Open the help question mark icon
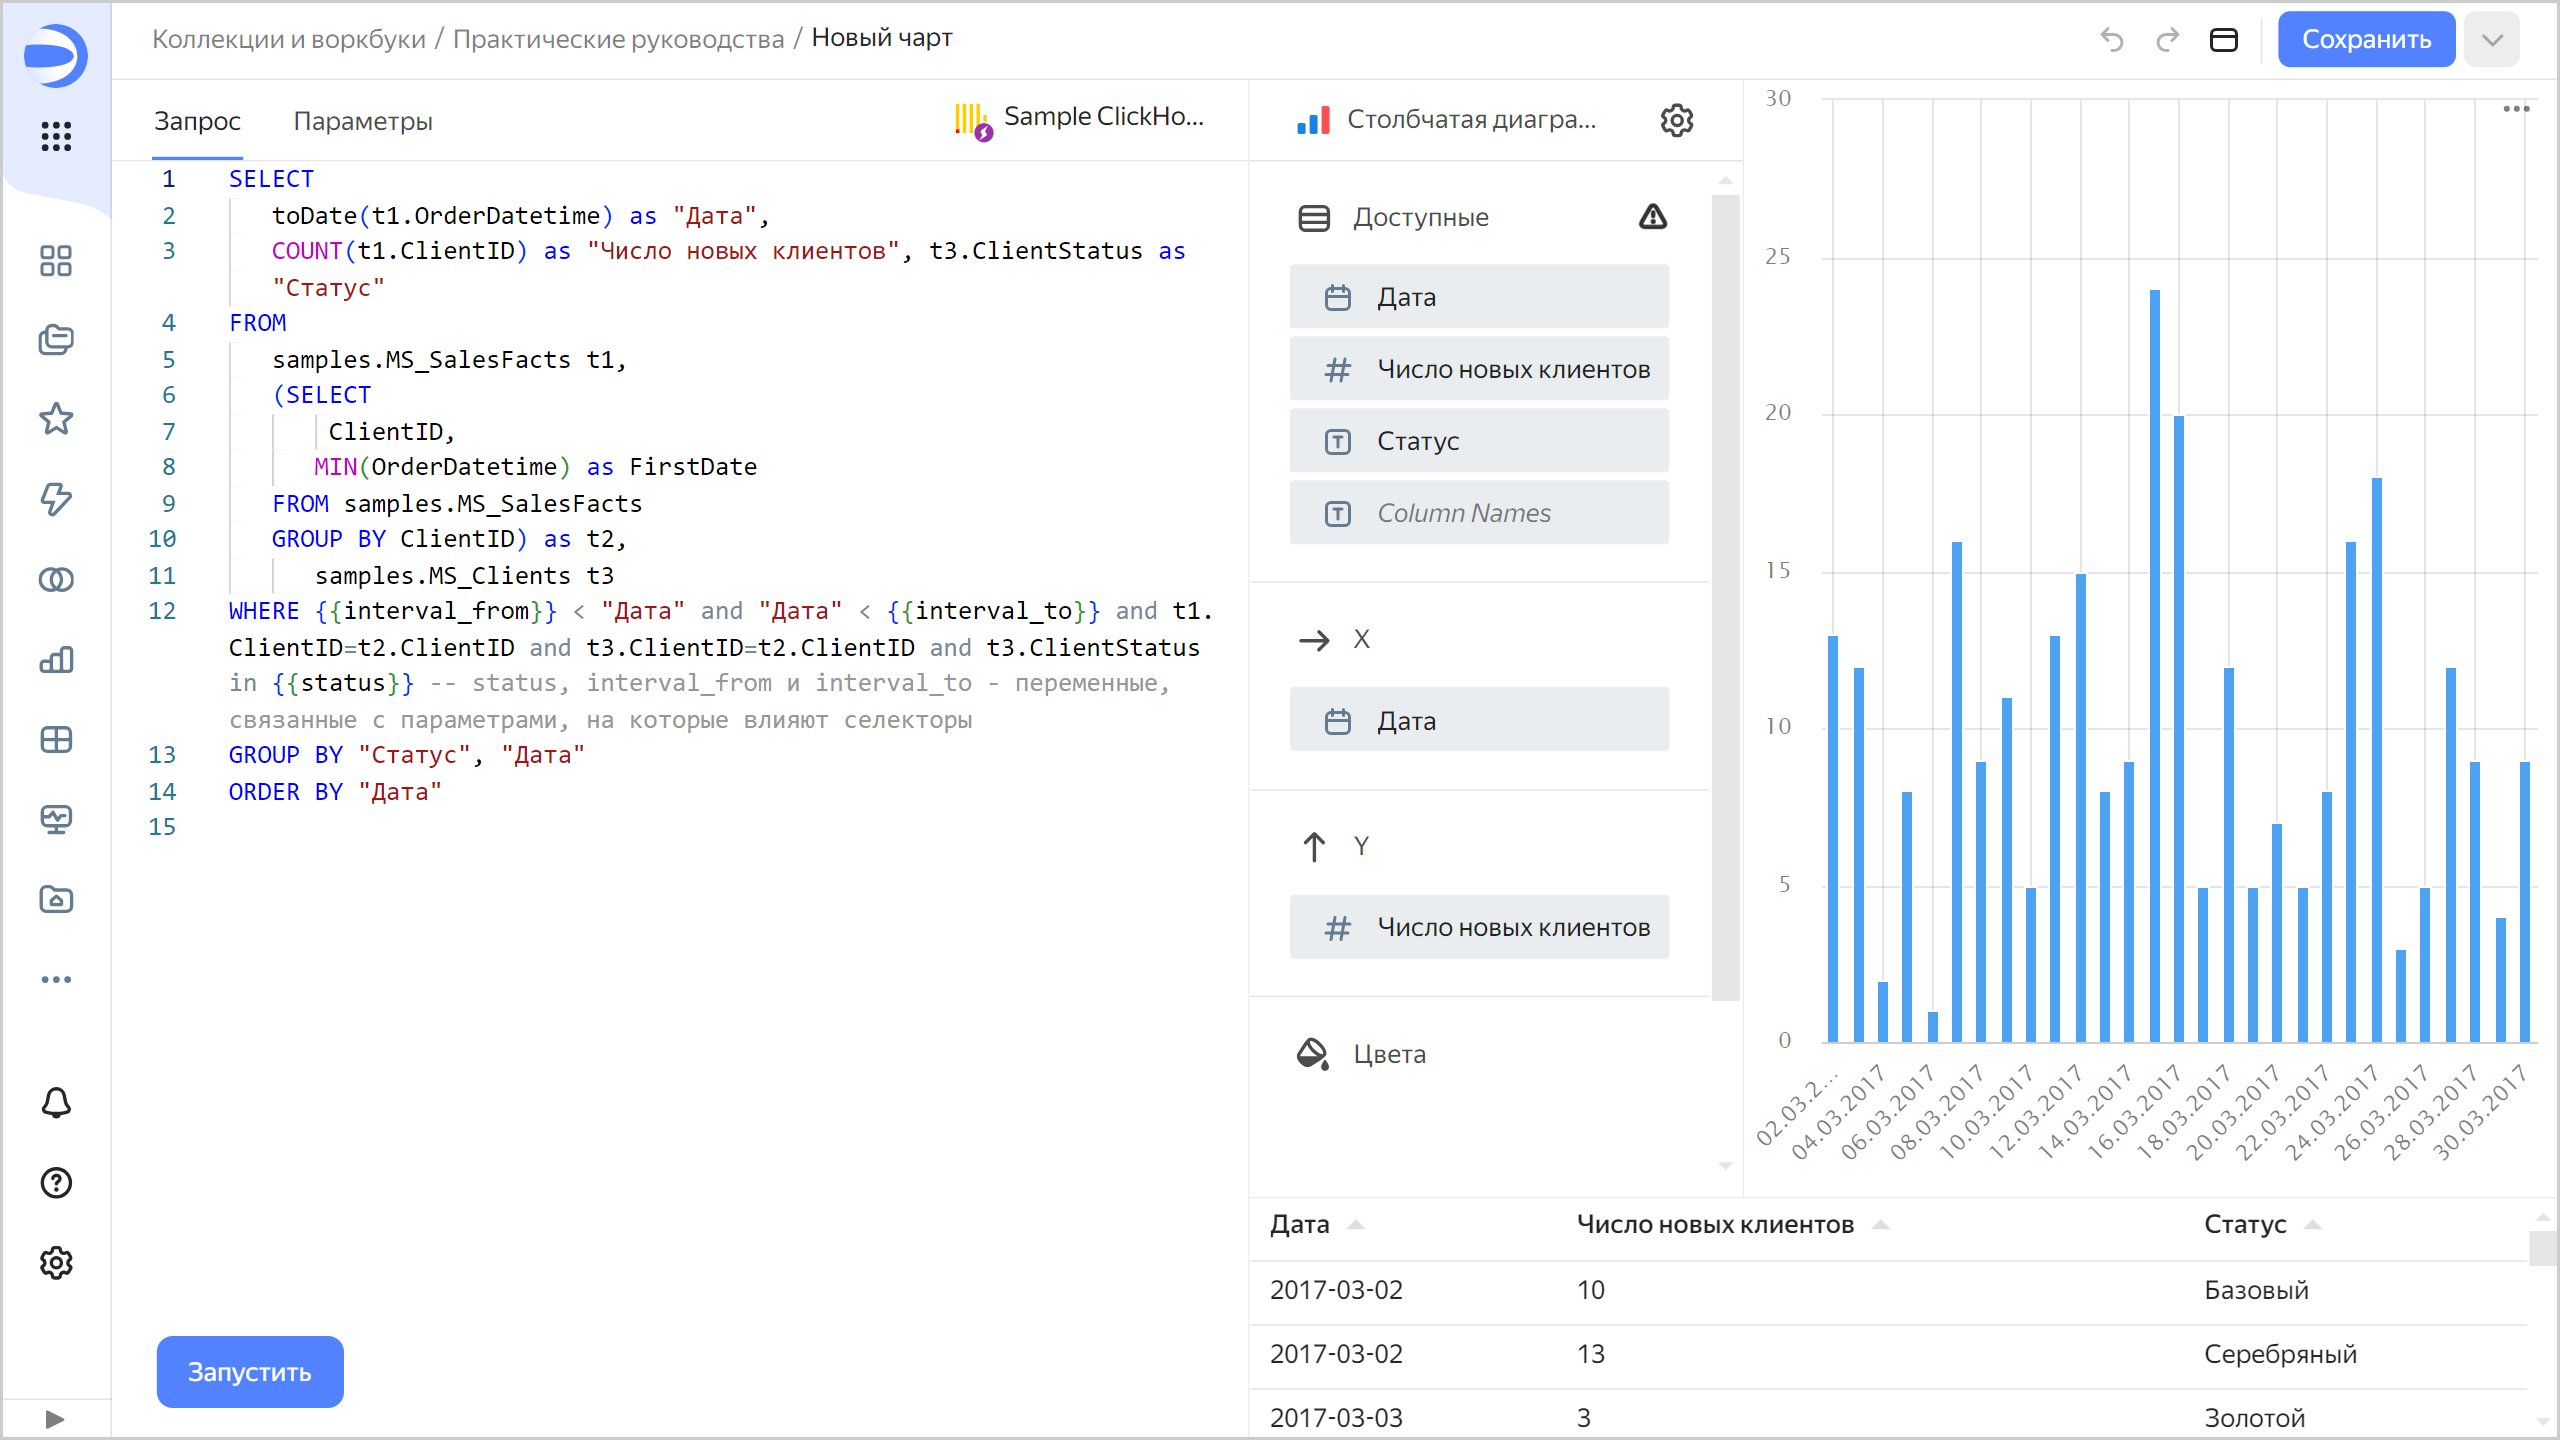The image size is (2560, 1440). click(56, 1183)
